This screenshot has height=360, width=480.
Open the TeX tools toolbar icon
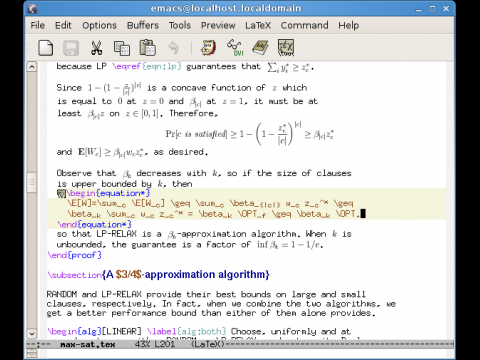pos(286,47)
